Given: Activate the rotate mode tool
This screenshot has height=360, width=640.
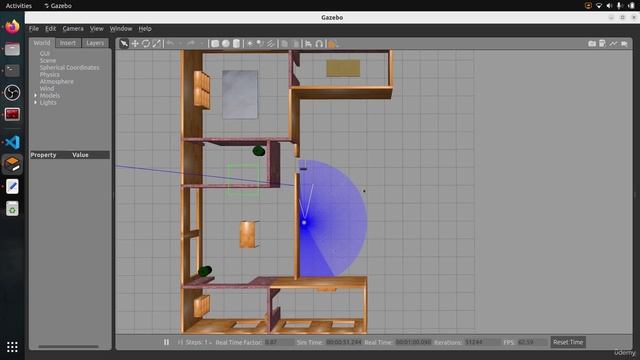Looking at the screenshot, I should pos(146,44).
